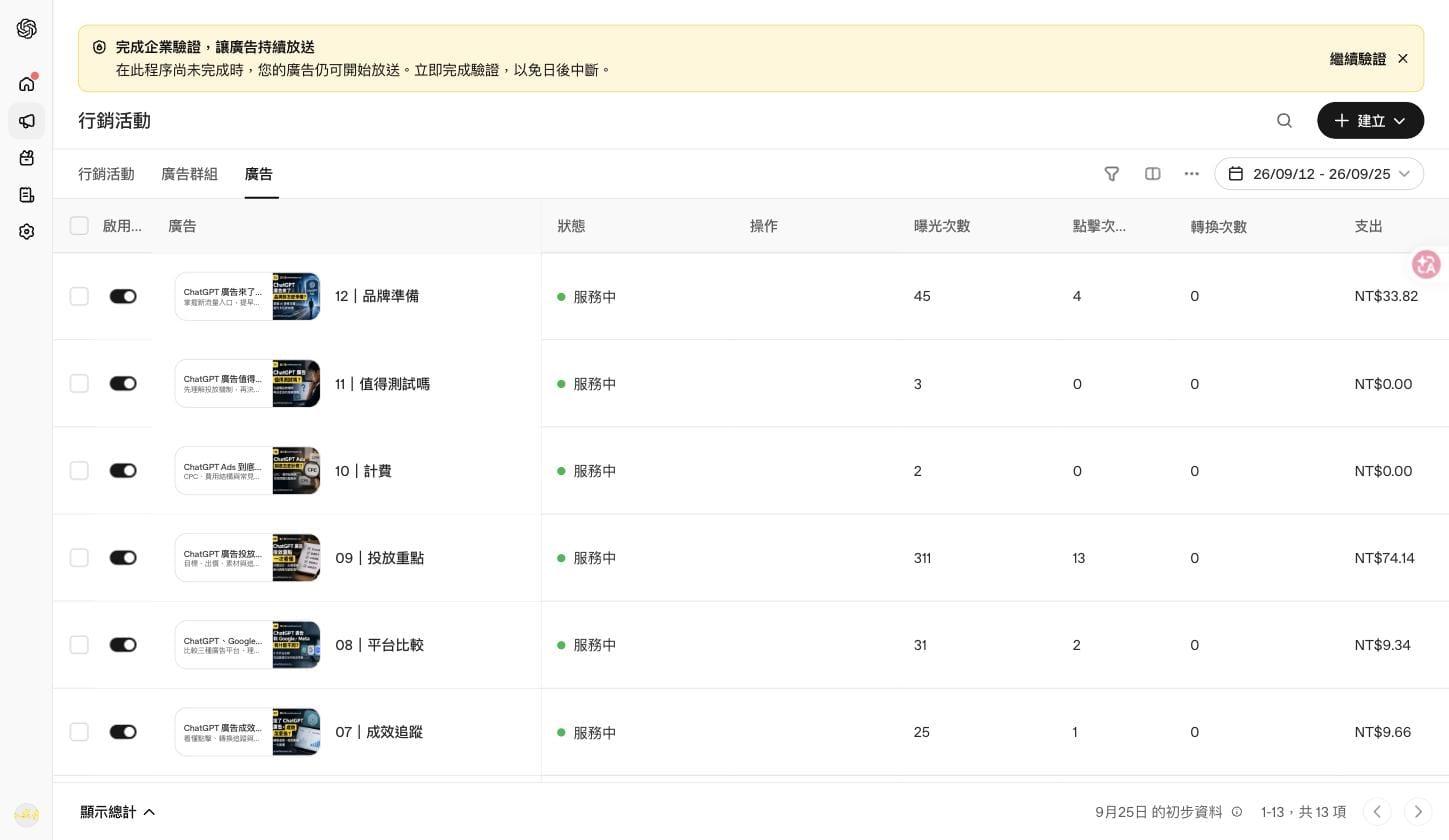Open the filter funnel icon

[x=1112, y=174]
